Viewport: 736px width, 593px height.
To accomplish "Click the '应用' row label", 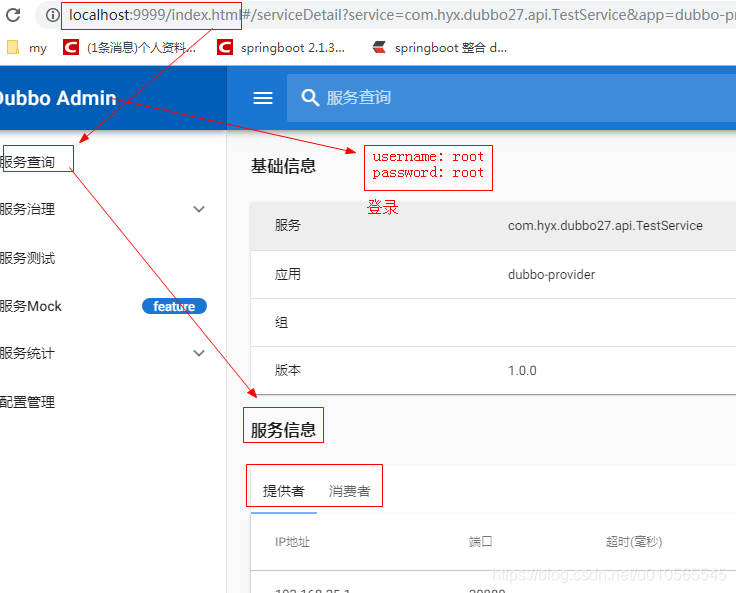I will [288, 275].
